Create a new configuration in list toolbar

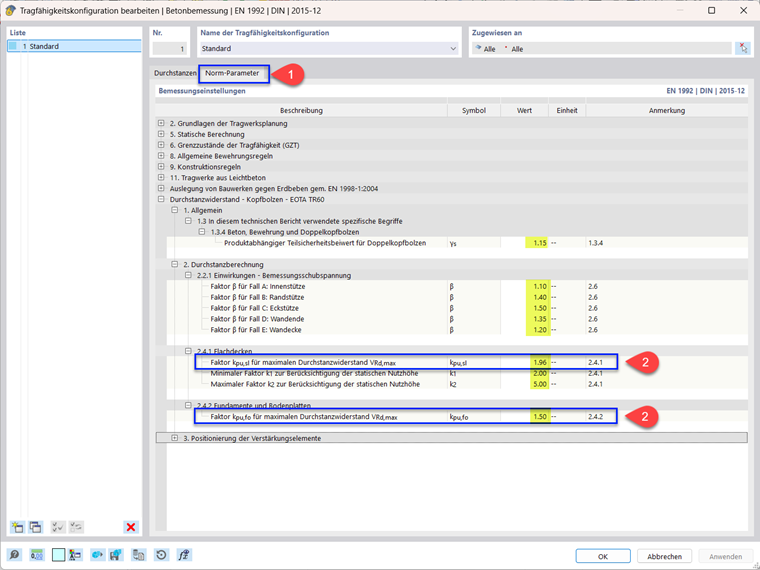[x=17, y=527]
